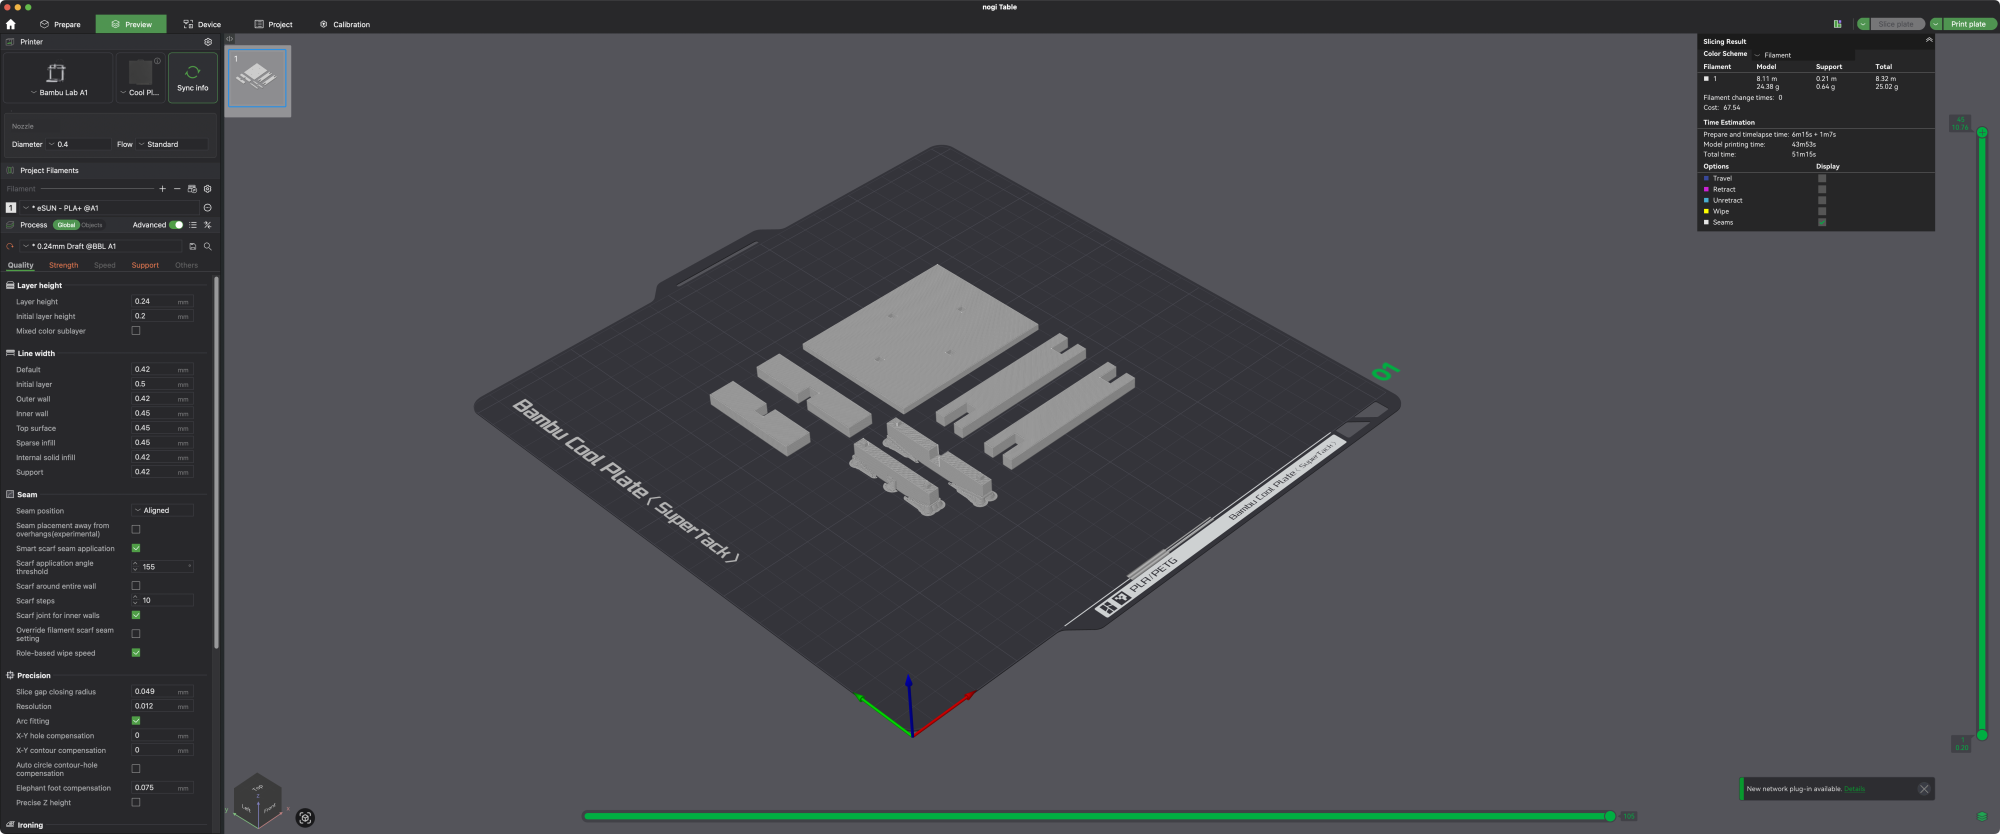Open the Color Scheme Filament dropdown
Viewport: 2000px width, 834px height.
(x=1803, y=55)
